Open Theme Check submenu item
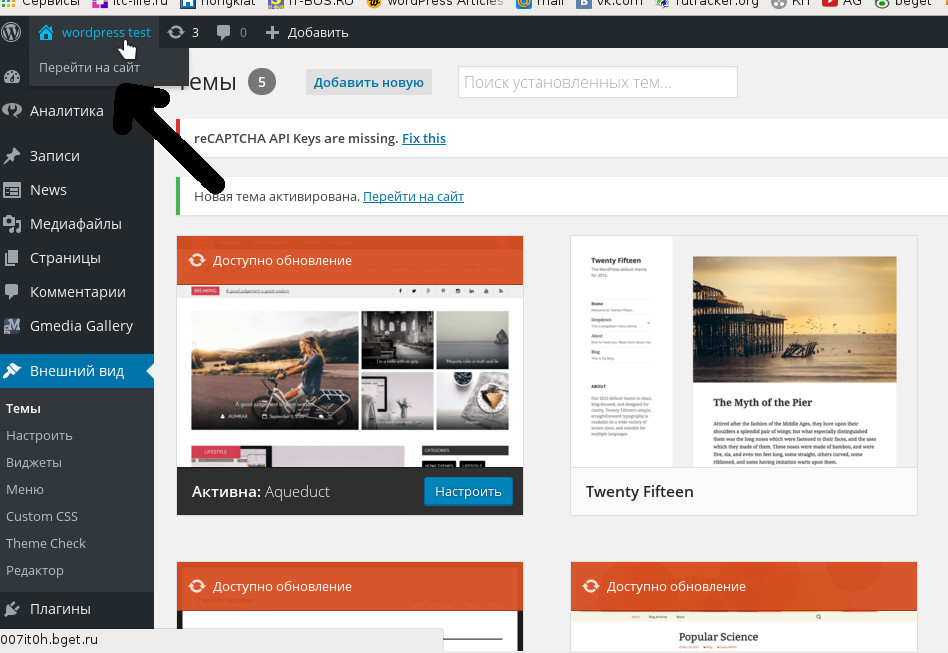The image size is (948, 653). [x=46, y=544]
